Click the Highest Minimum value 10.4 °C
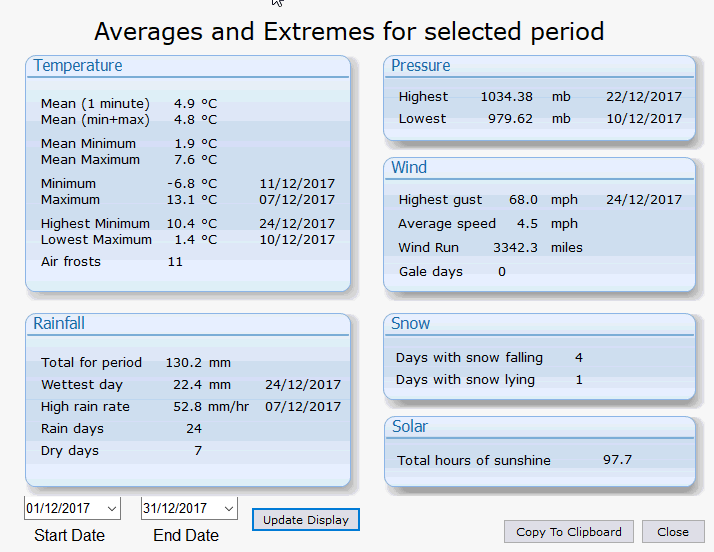Image resolution: width=714 pixels, height=552 pixels. coord(192,224)
